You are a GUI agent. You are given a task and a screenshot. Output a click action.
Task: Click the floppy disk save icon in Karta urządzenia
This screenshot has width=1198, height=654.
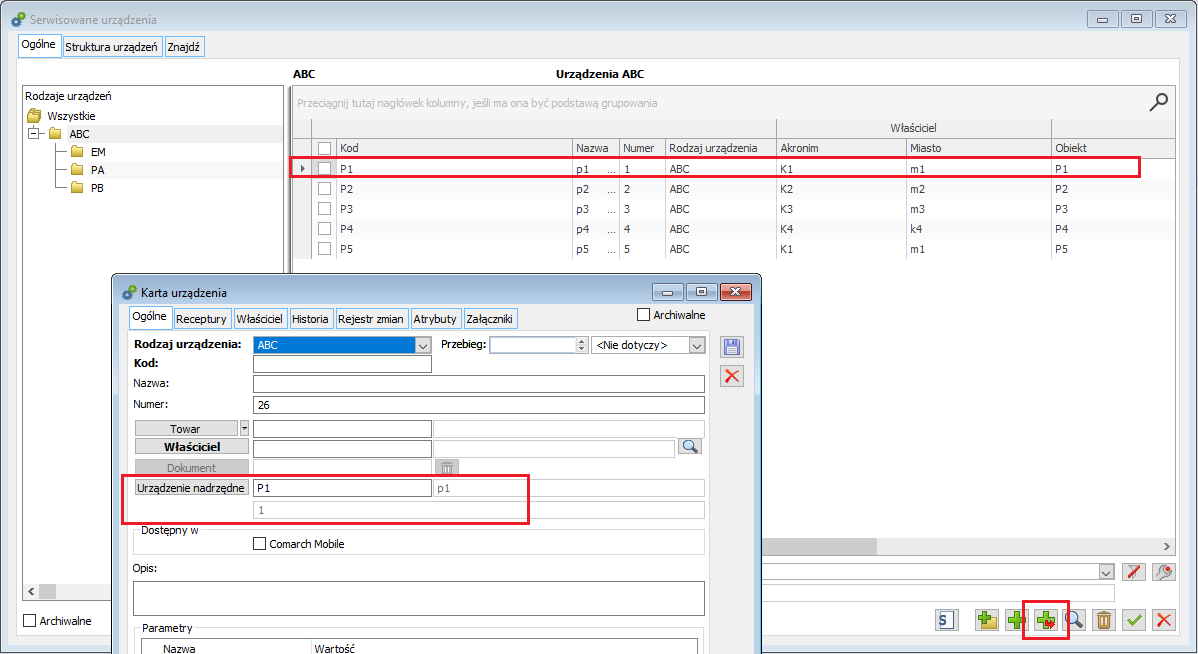click(x=731, y=347)
